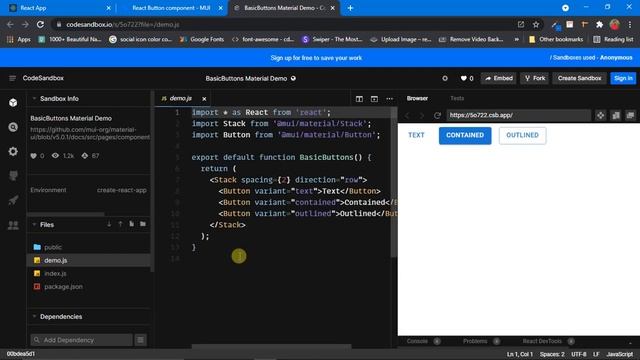
Task: Open the configuration gear in sidebar
Action: [x=13, y=151]
